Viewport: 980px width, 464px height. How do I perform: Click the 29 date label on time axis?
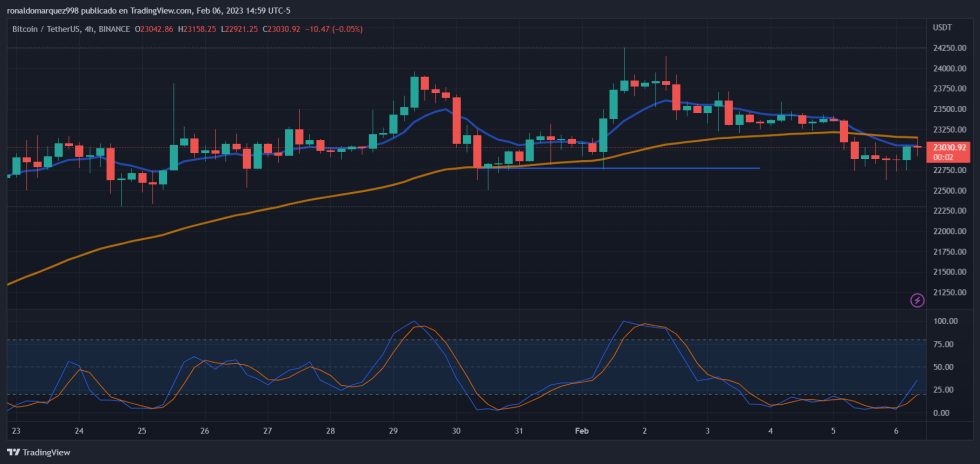point(393,431)
